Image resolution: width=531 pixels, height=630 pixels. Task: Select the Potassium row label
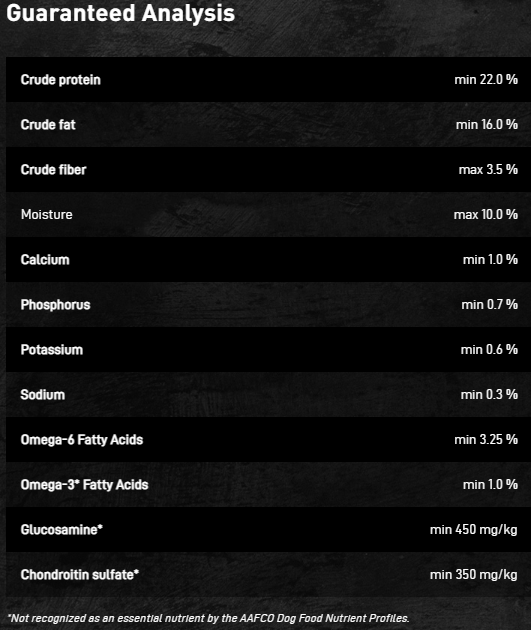pyautogui.click(x=52, y=350)
